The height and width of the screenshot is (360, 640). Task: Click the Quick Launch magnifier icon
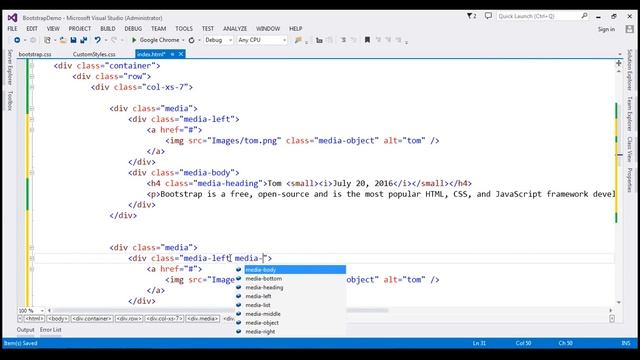(584, 16)
